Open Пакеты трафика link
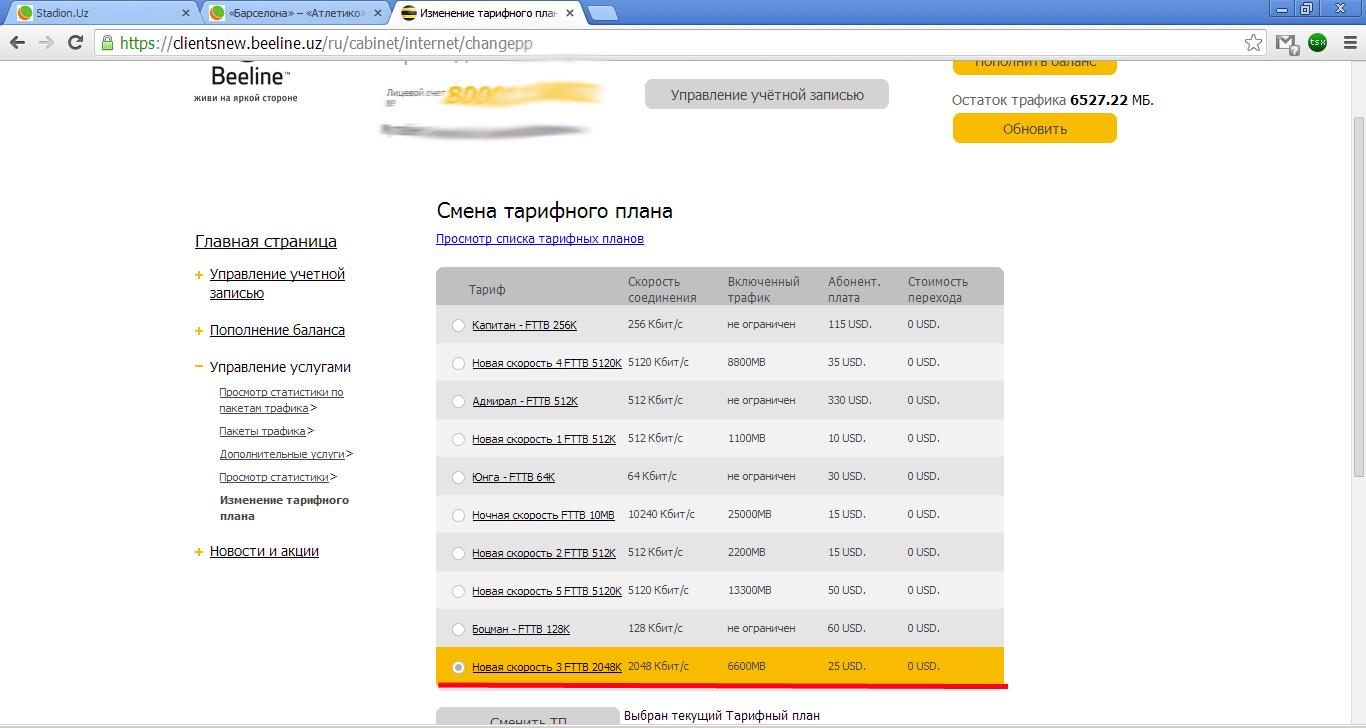Viewport: 1366px width, 728px height. 262,431
